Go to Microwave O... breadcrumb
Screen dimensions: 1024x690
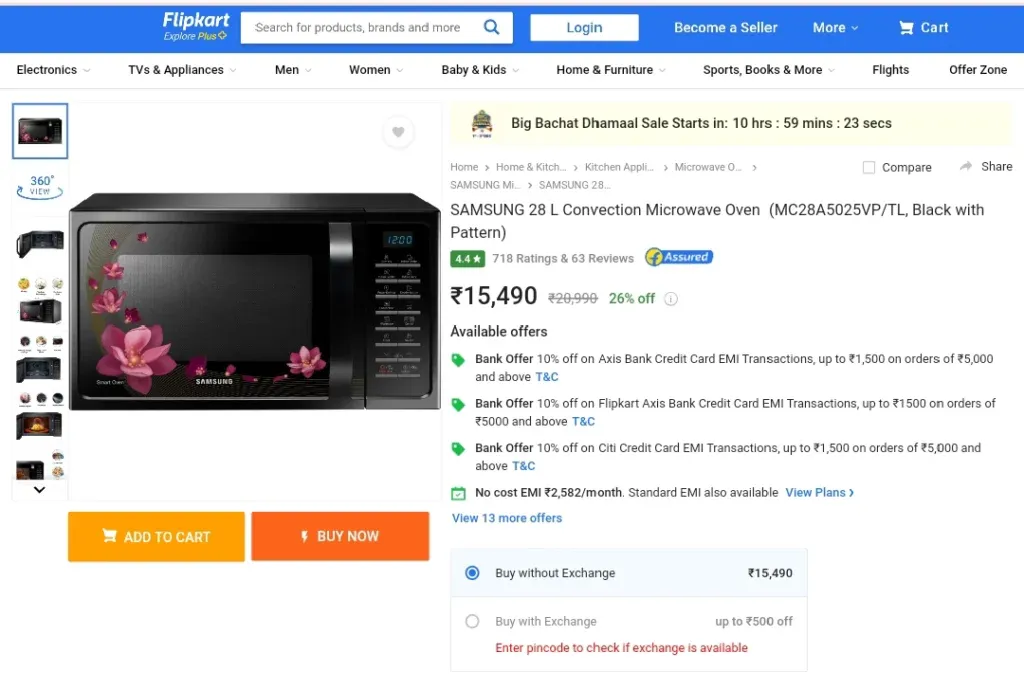tap(708, 167)
